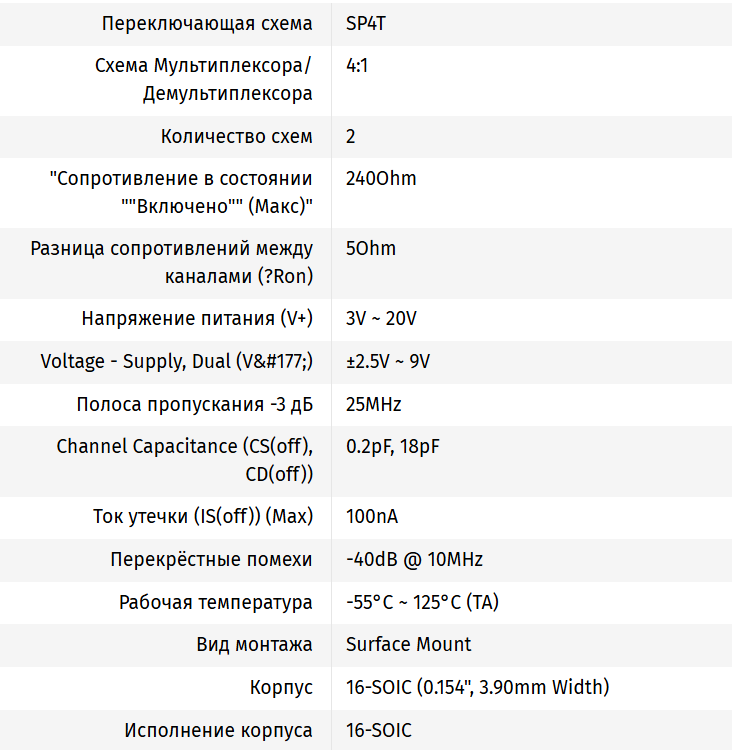Screen dimensions: 732x750
Task: Click the 'Напряжение питания (V+)' label
Action: [x=197, y=319]
